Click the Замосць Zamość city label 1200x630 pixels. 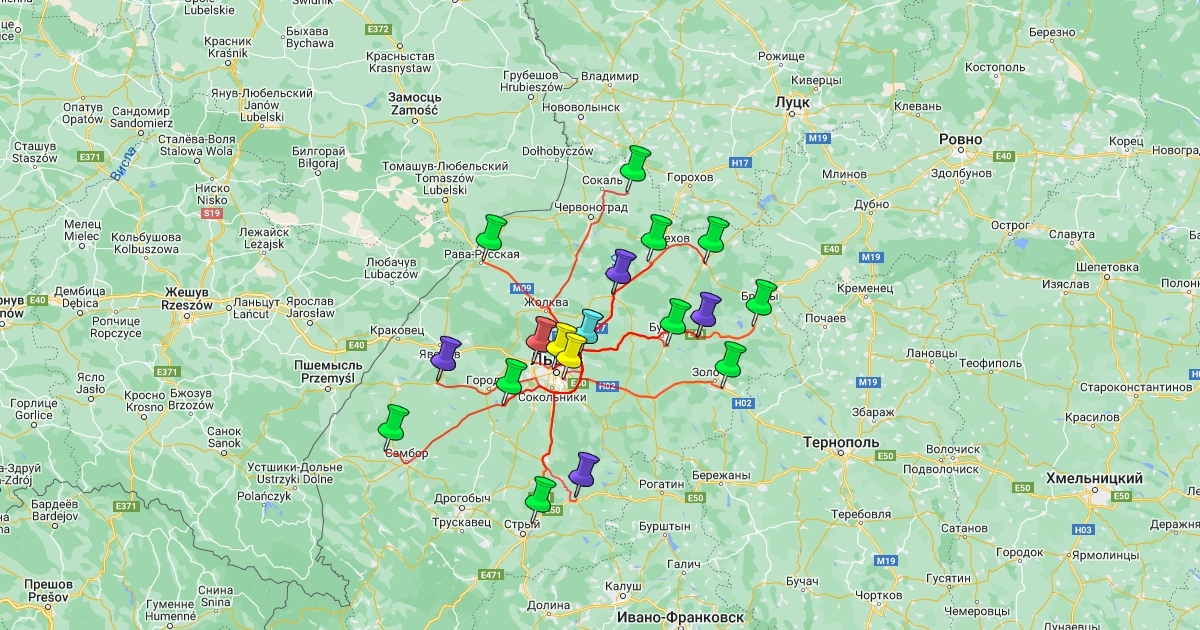[413, 104]
